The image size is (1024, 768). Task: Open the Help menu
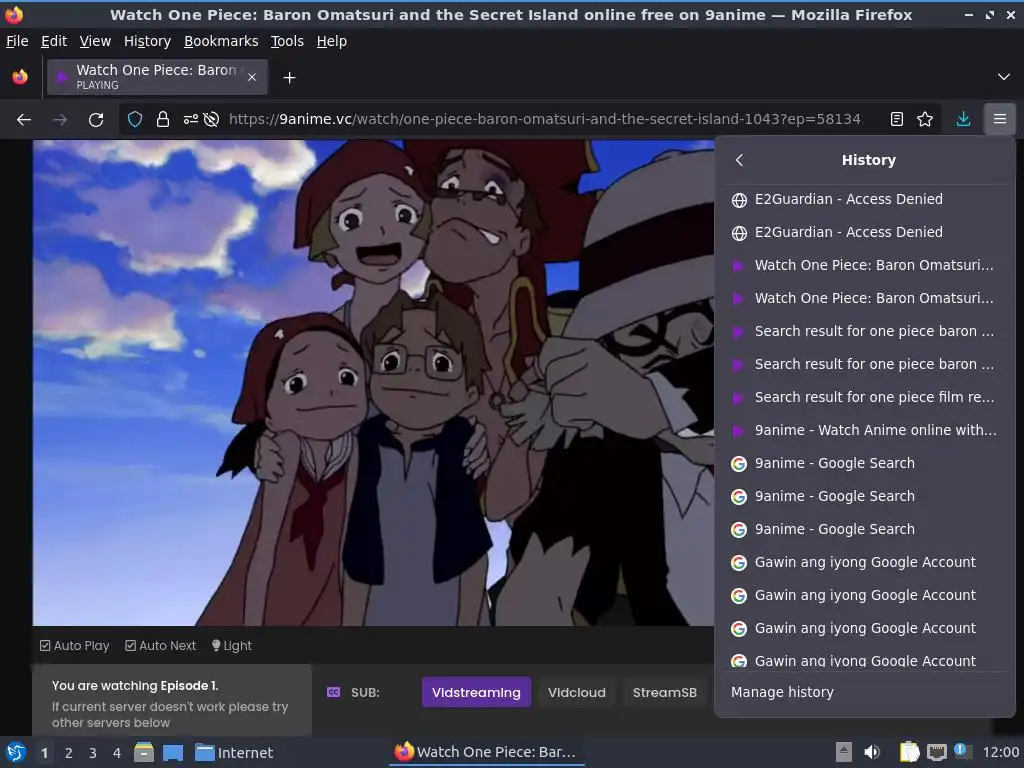(332, 41)
